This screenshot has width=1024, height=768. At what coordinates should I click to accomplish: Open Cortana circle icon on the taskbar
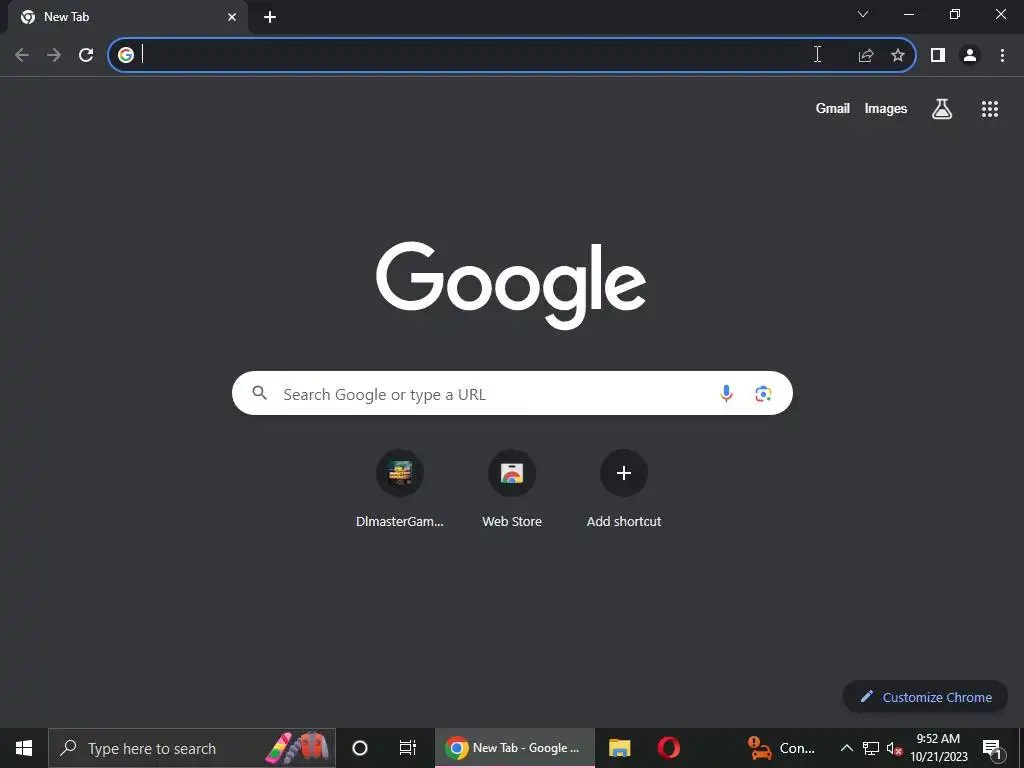[360, 748]
